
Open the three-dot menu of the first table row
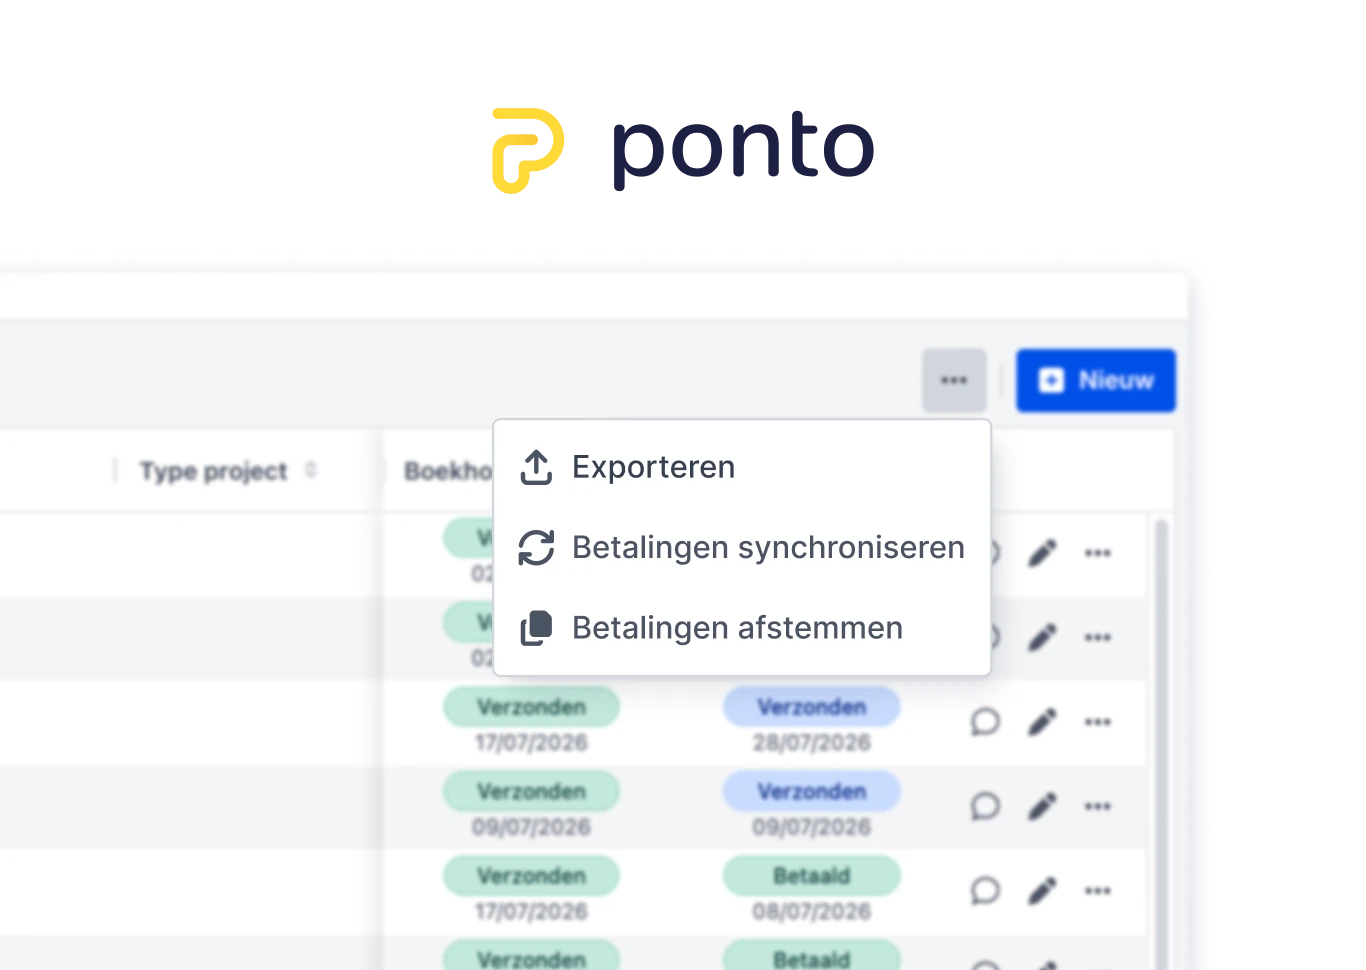1098,553
